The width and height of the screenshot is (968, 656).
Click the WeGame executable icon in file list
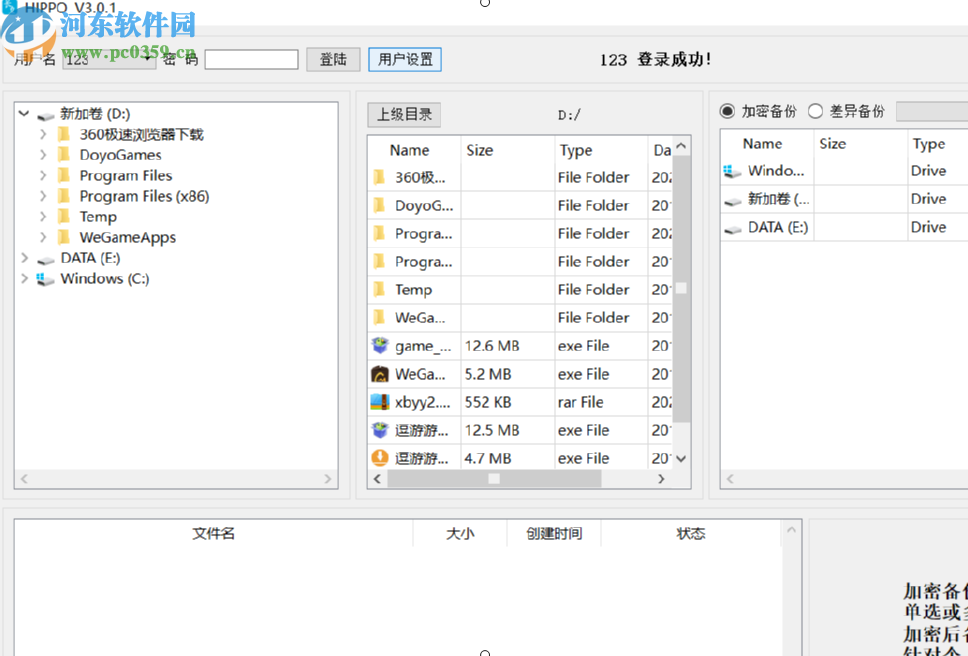(x=378, y=373)
